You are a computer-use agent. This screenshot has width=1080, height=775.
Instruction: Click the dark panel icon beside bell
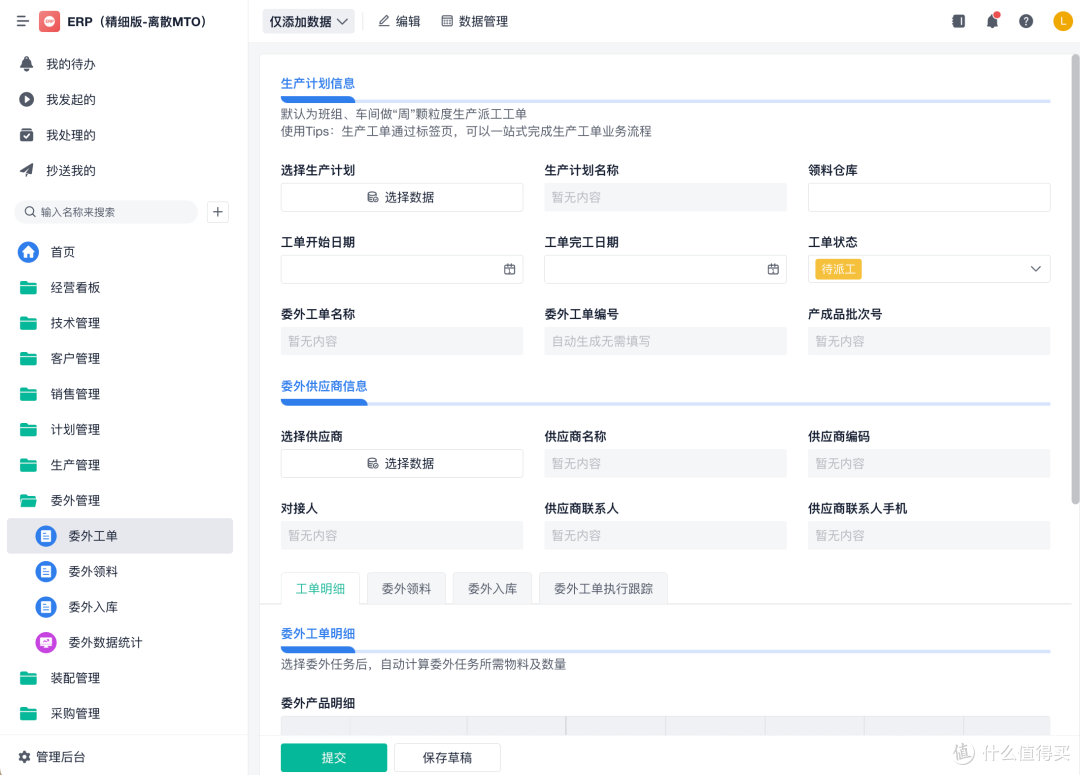pos(959,21)
